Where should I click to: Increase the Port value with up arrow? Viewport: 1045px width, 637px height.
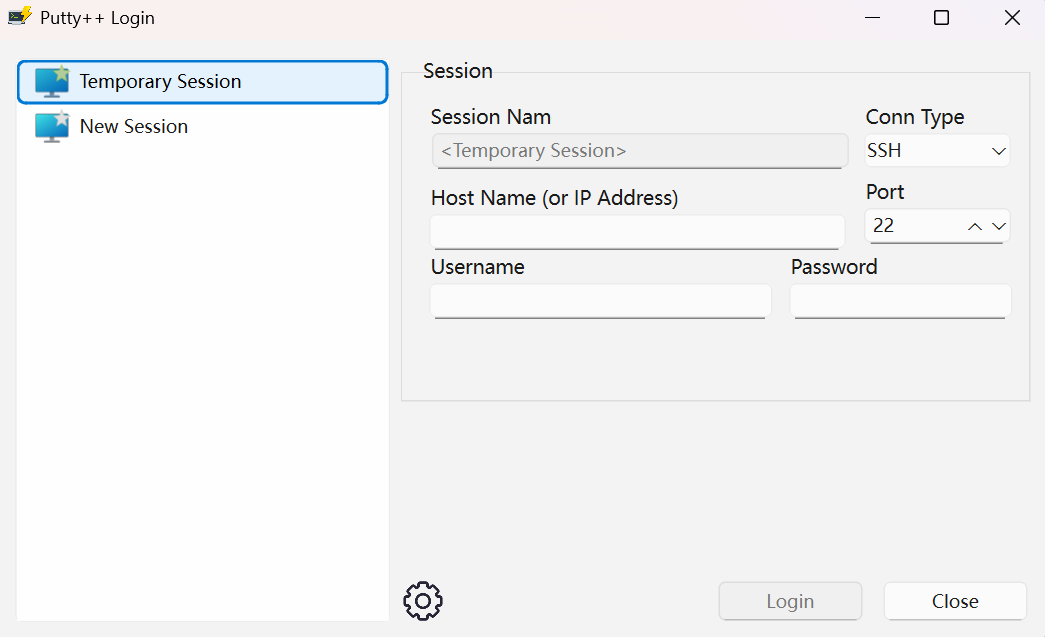(x=974, y=227)
